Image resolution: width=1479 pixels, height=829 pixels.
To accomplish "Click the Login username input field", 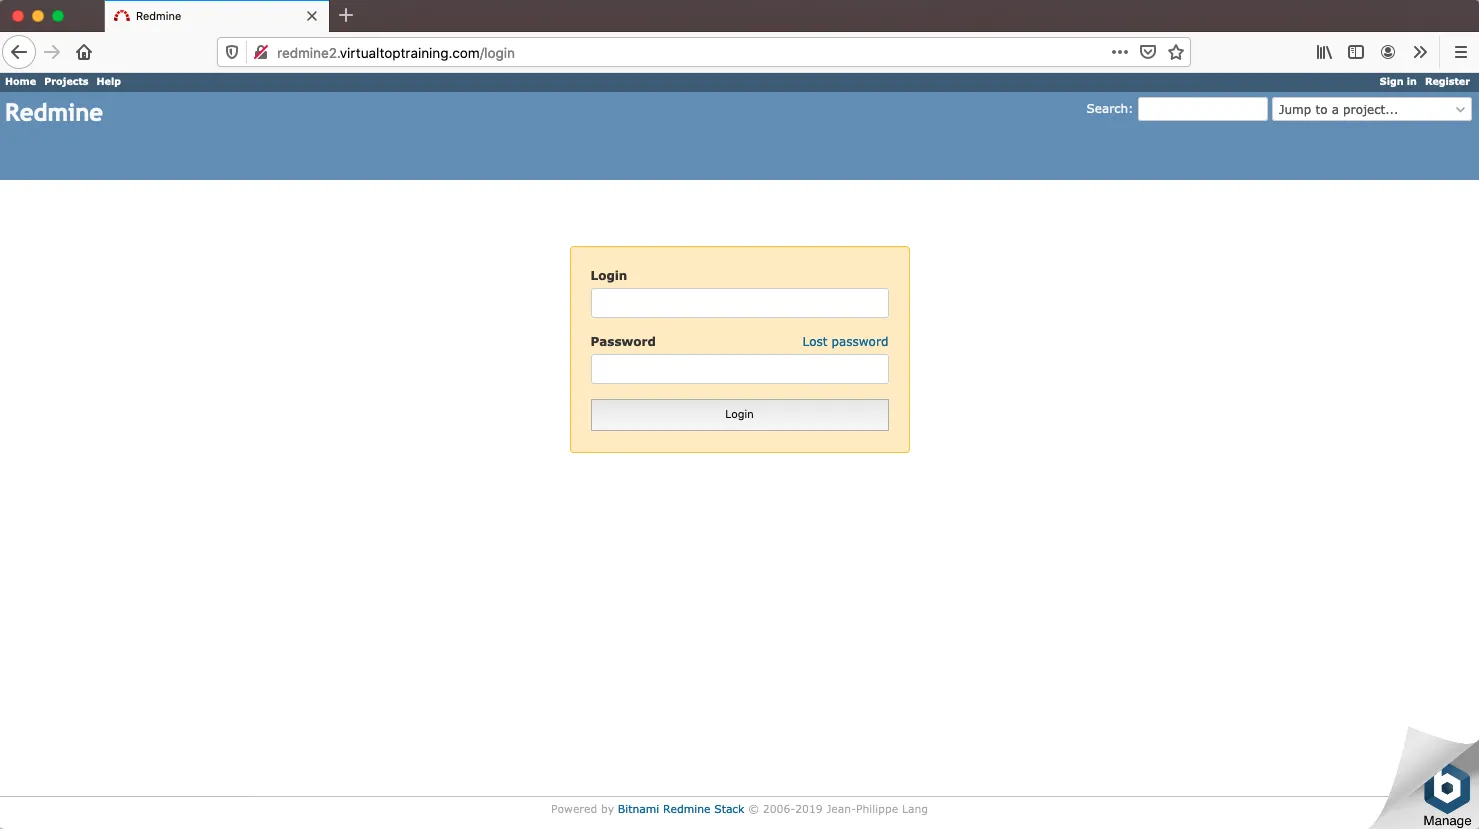I will 739,303.
